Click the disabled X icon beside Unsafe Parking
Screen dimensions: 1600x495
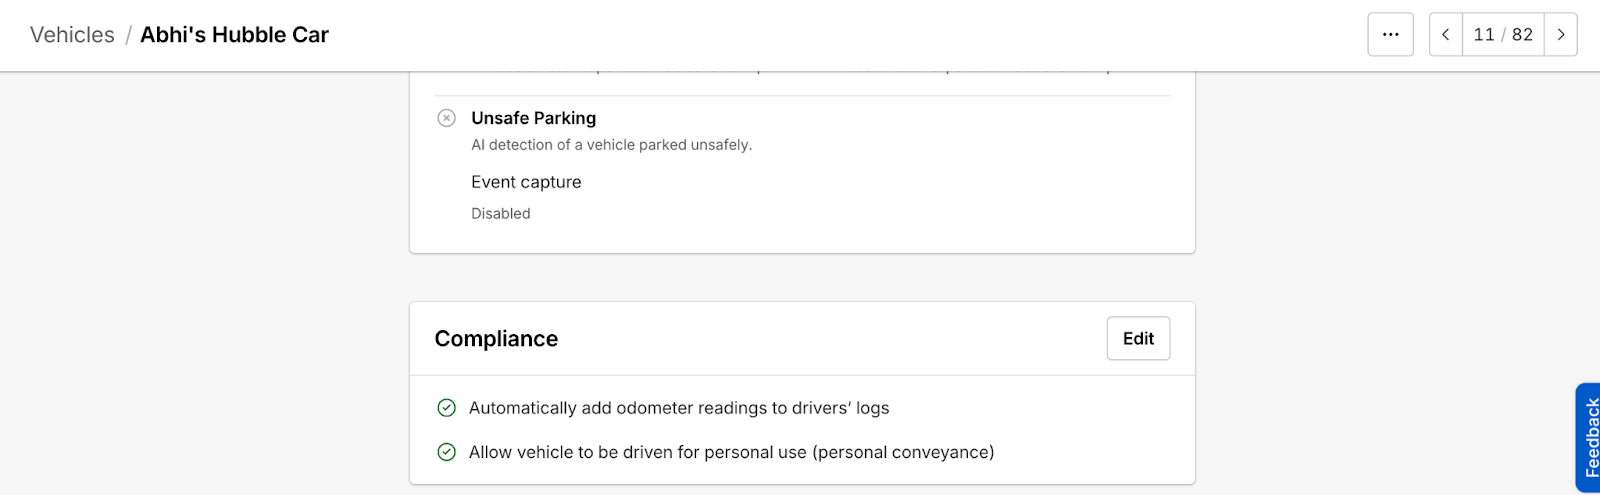[x=447, y=118]
